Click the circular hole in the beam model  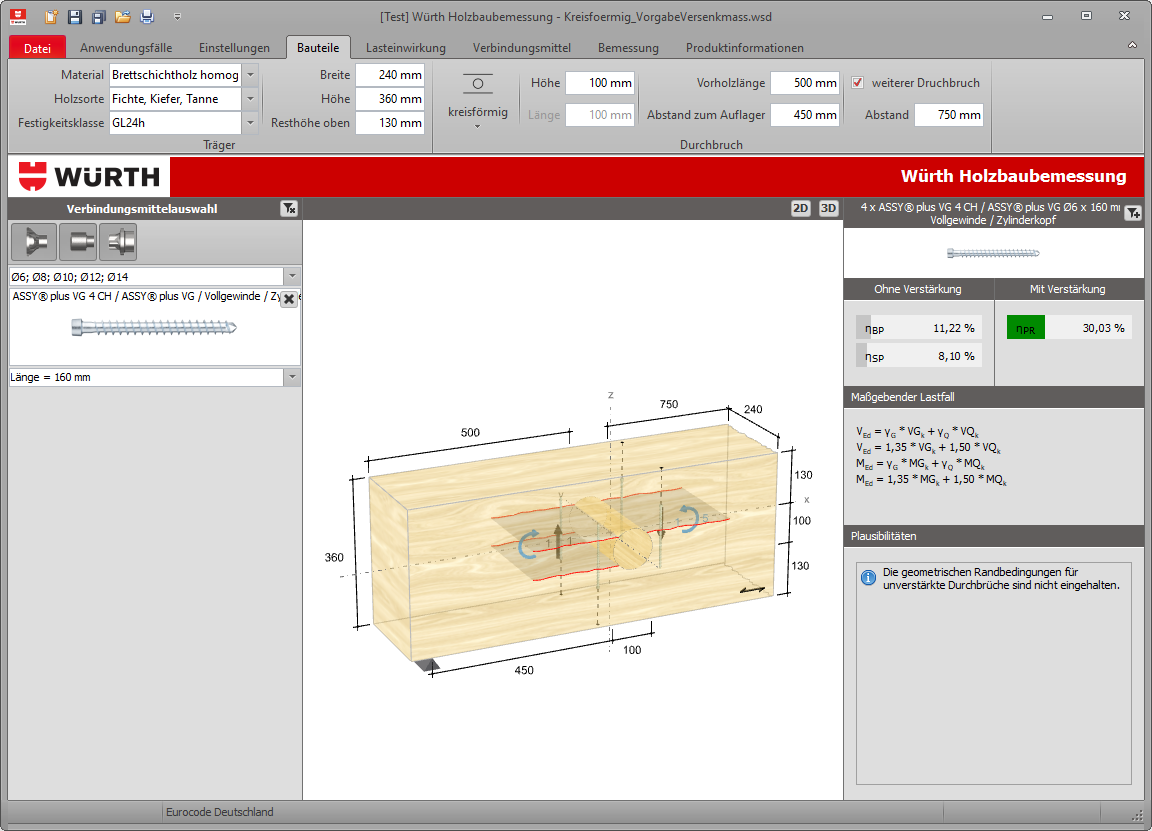click(x=632, y=549)
